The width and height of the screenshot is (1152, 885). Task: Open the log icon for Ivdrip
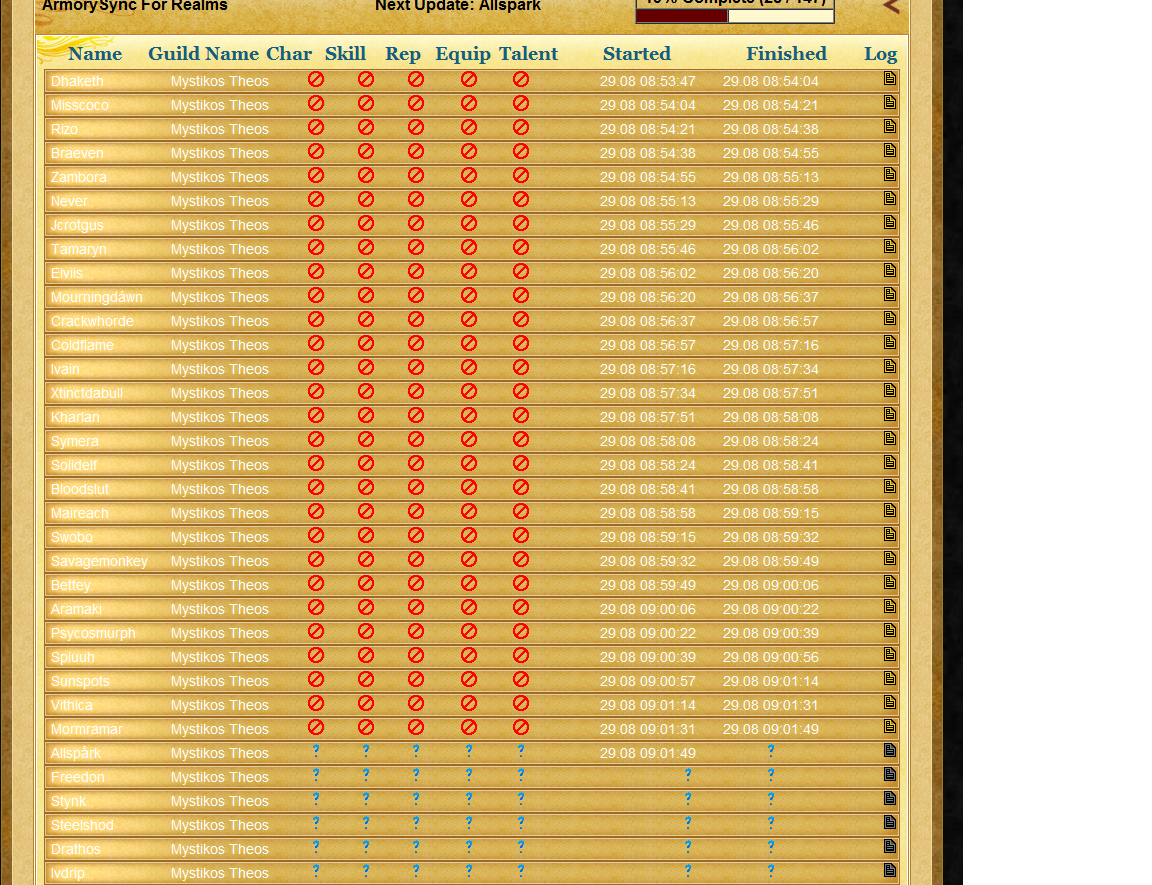point(890,871)
